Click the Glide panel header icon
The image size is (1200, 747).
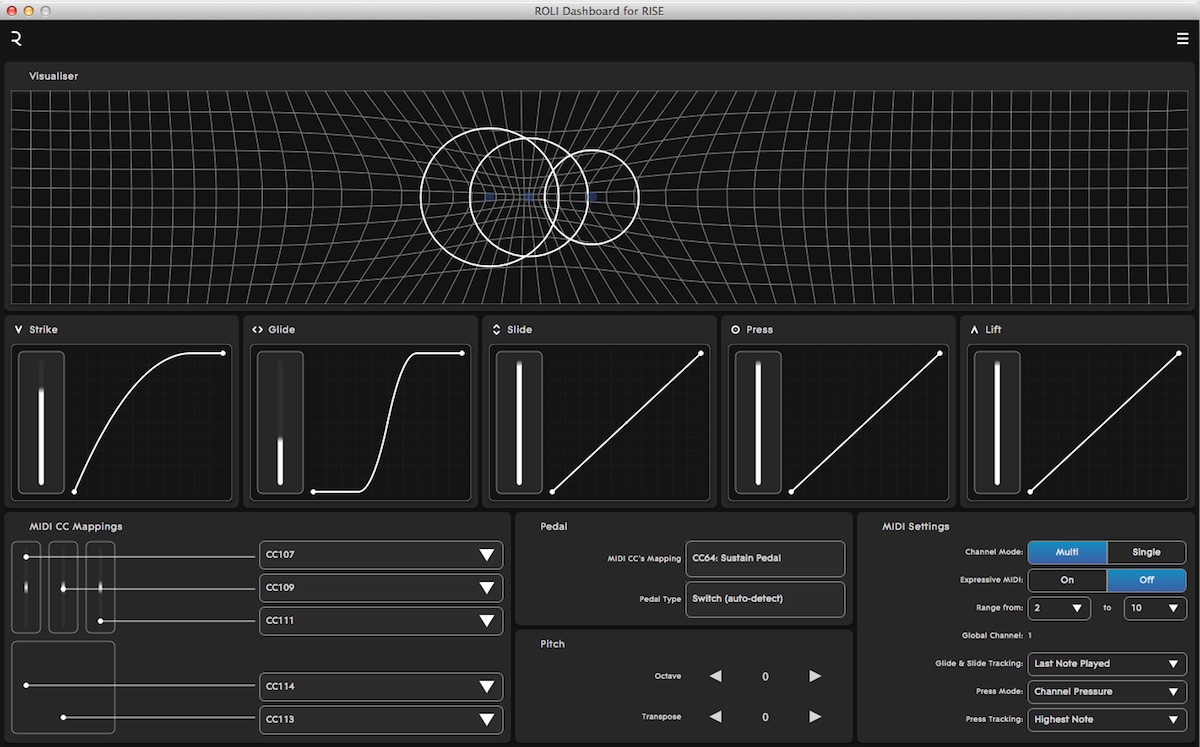pyautogui.click(x=257, y=329)
